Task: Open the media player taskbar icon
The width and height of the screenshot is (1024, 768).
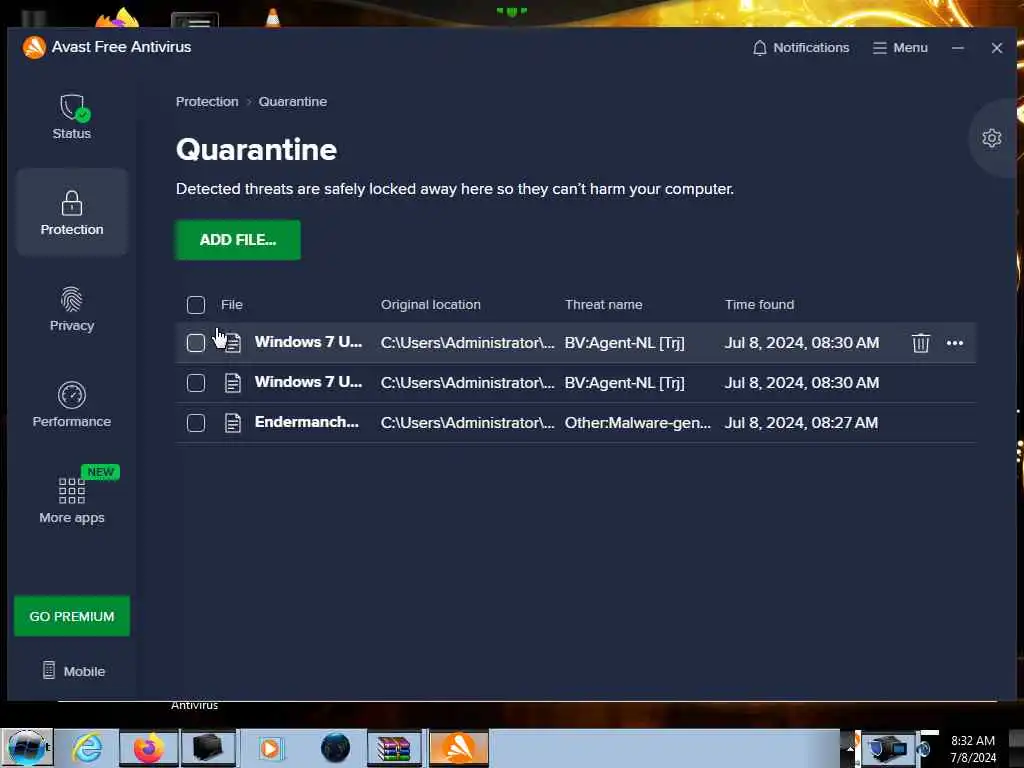Action: coord(270,748)
